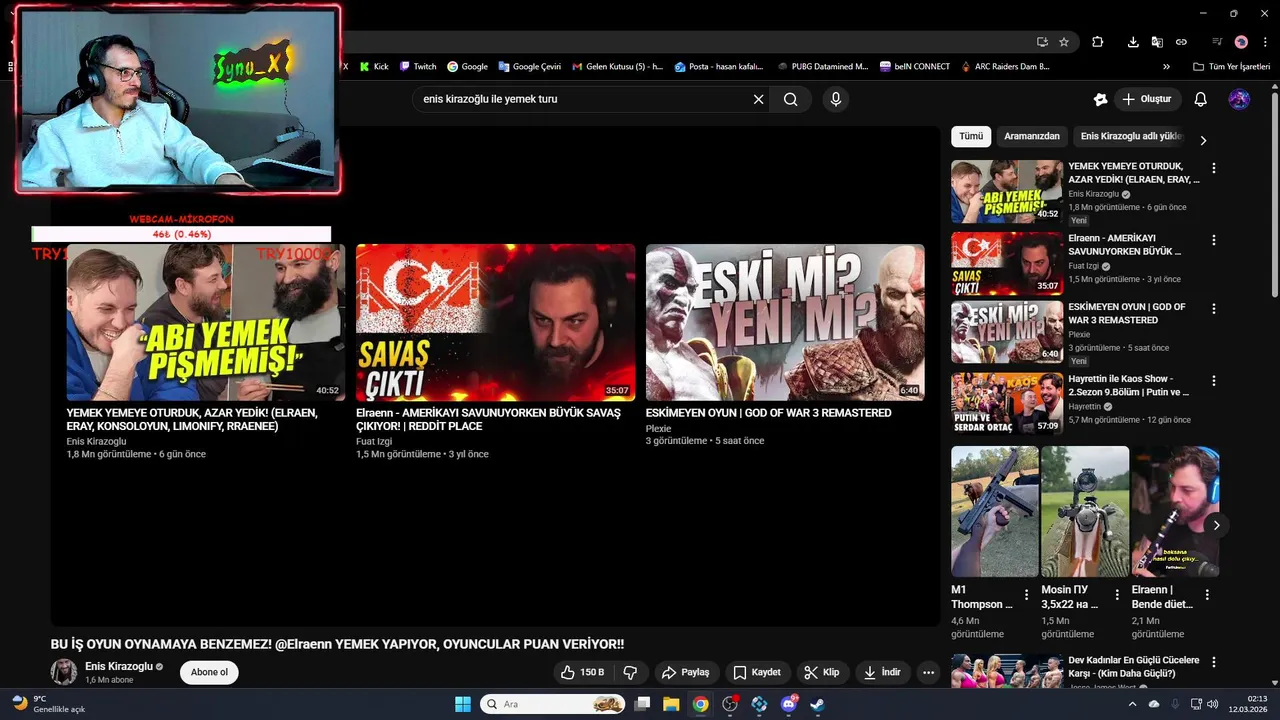1280x720 pixels.
Task: Click the Oluştur create button
Action: coord(1148,99)
